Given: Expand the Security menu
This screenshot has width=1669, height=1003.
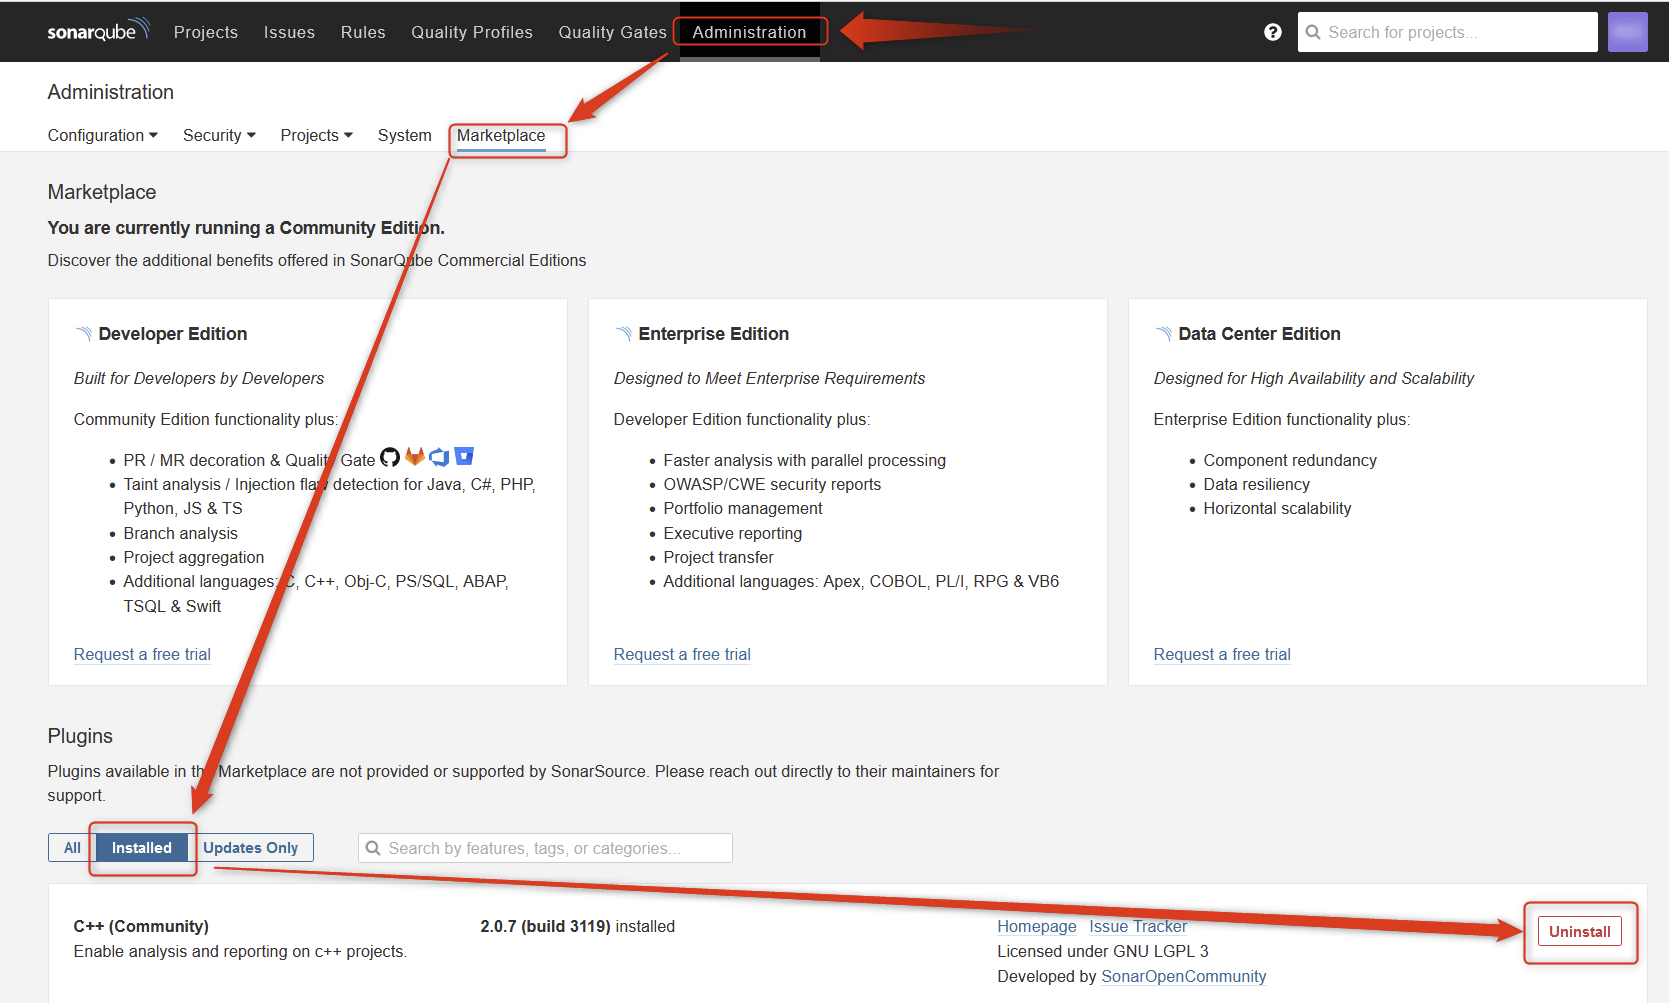Looking at the screenshot, I should 218,135.
